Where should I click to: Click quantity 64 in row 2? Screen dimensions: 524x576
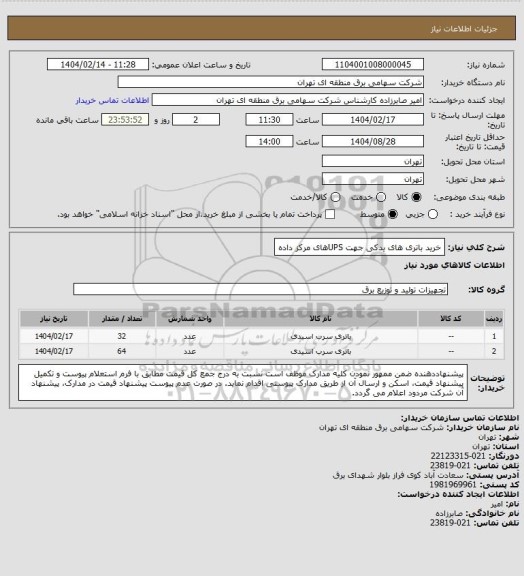tap(122, 351)
